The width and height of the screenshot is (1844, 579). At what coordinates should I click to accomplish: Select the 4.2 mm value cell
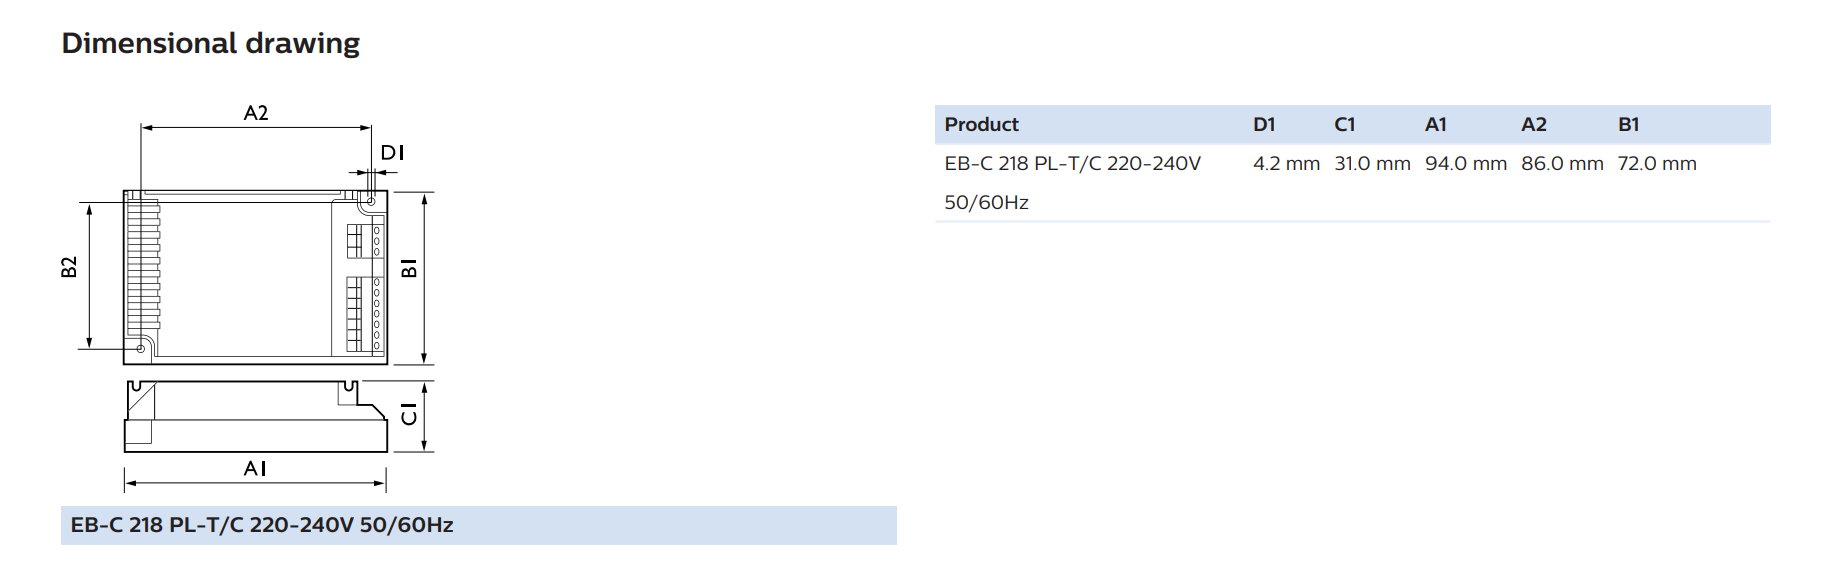[x=1286, y=163]
